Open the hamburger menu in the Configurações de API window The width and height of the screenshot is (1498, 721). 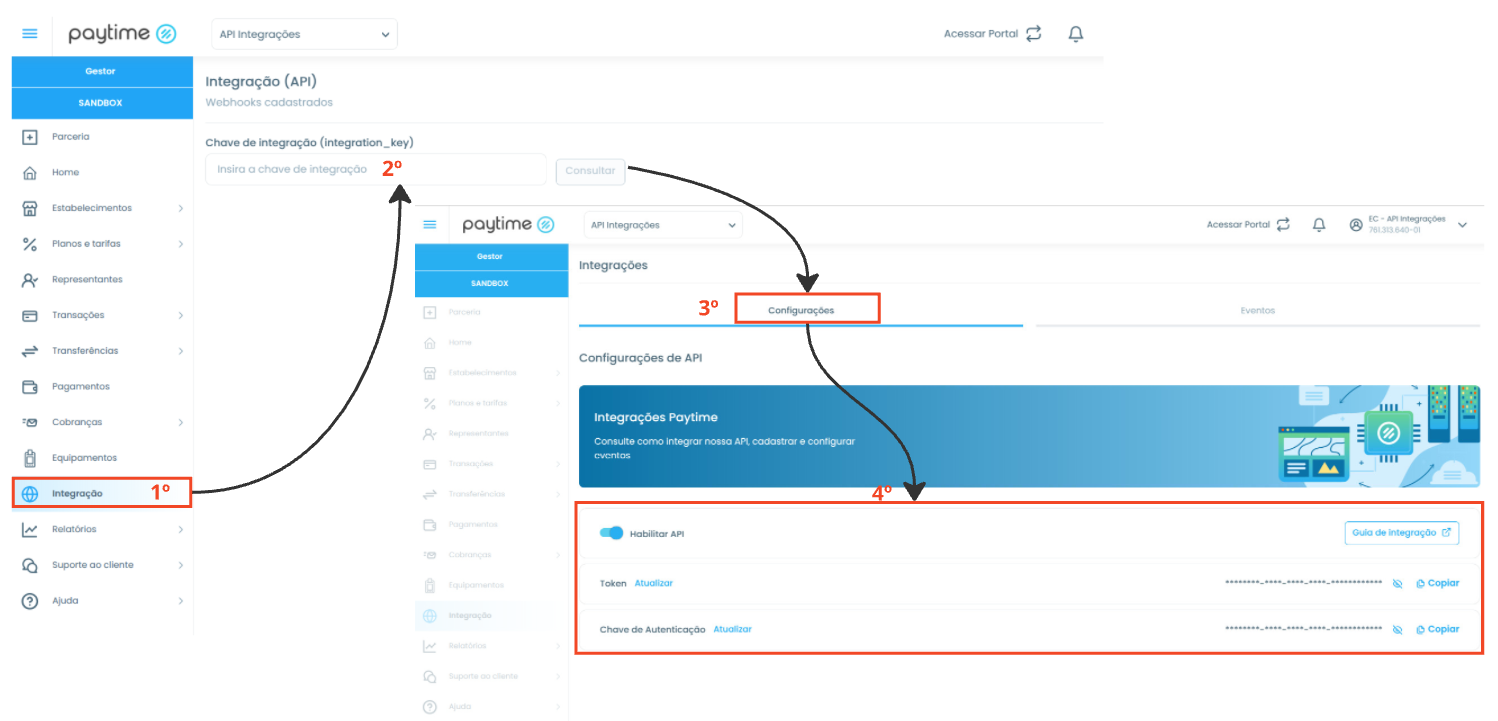click(x=430, y=225)
